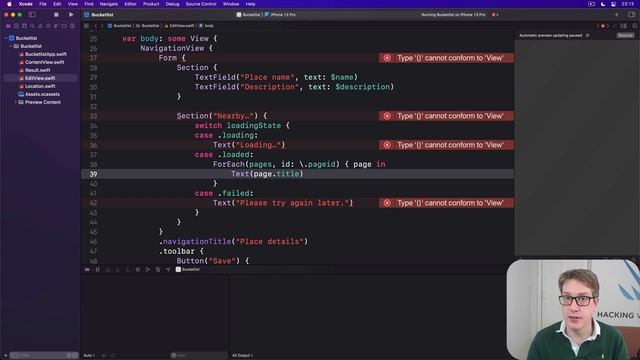Image resolution: width=640 pixels, height=360 pixels.
Task: Hide the debug area toggle icon
Action: 87,270
